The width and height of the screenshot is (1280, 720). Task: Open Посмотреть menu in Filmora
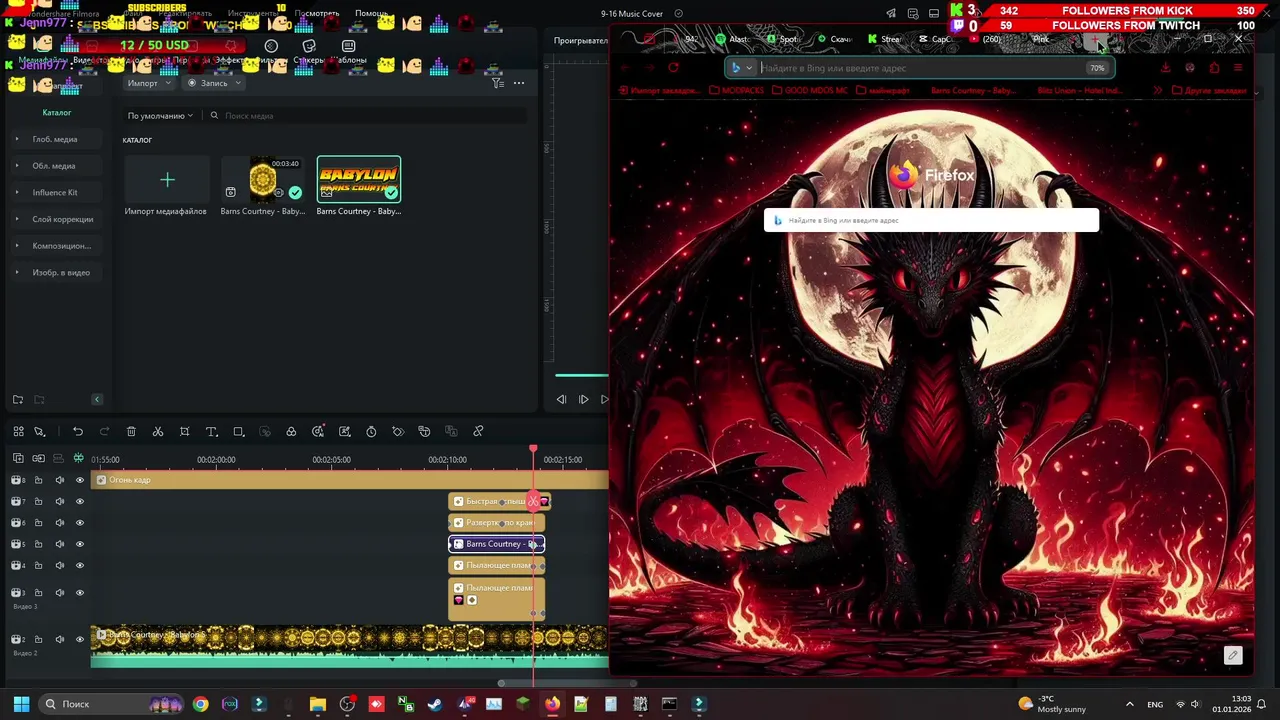tap(317, 13)
